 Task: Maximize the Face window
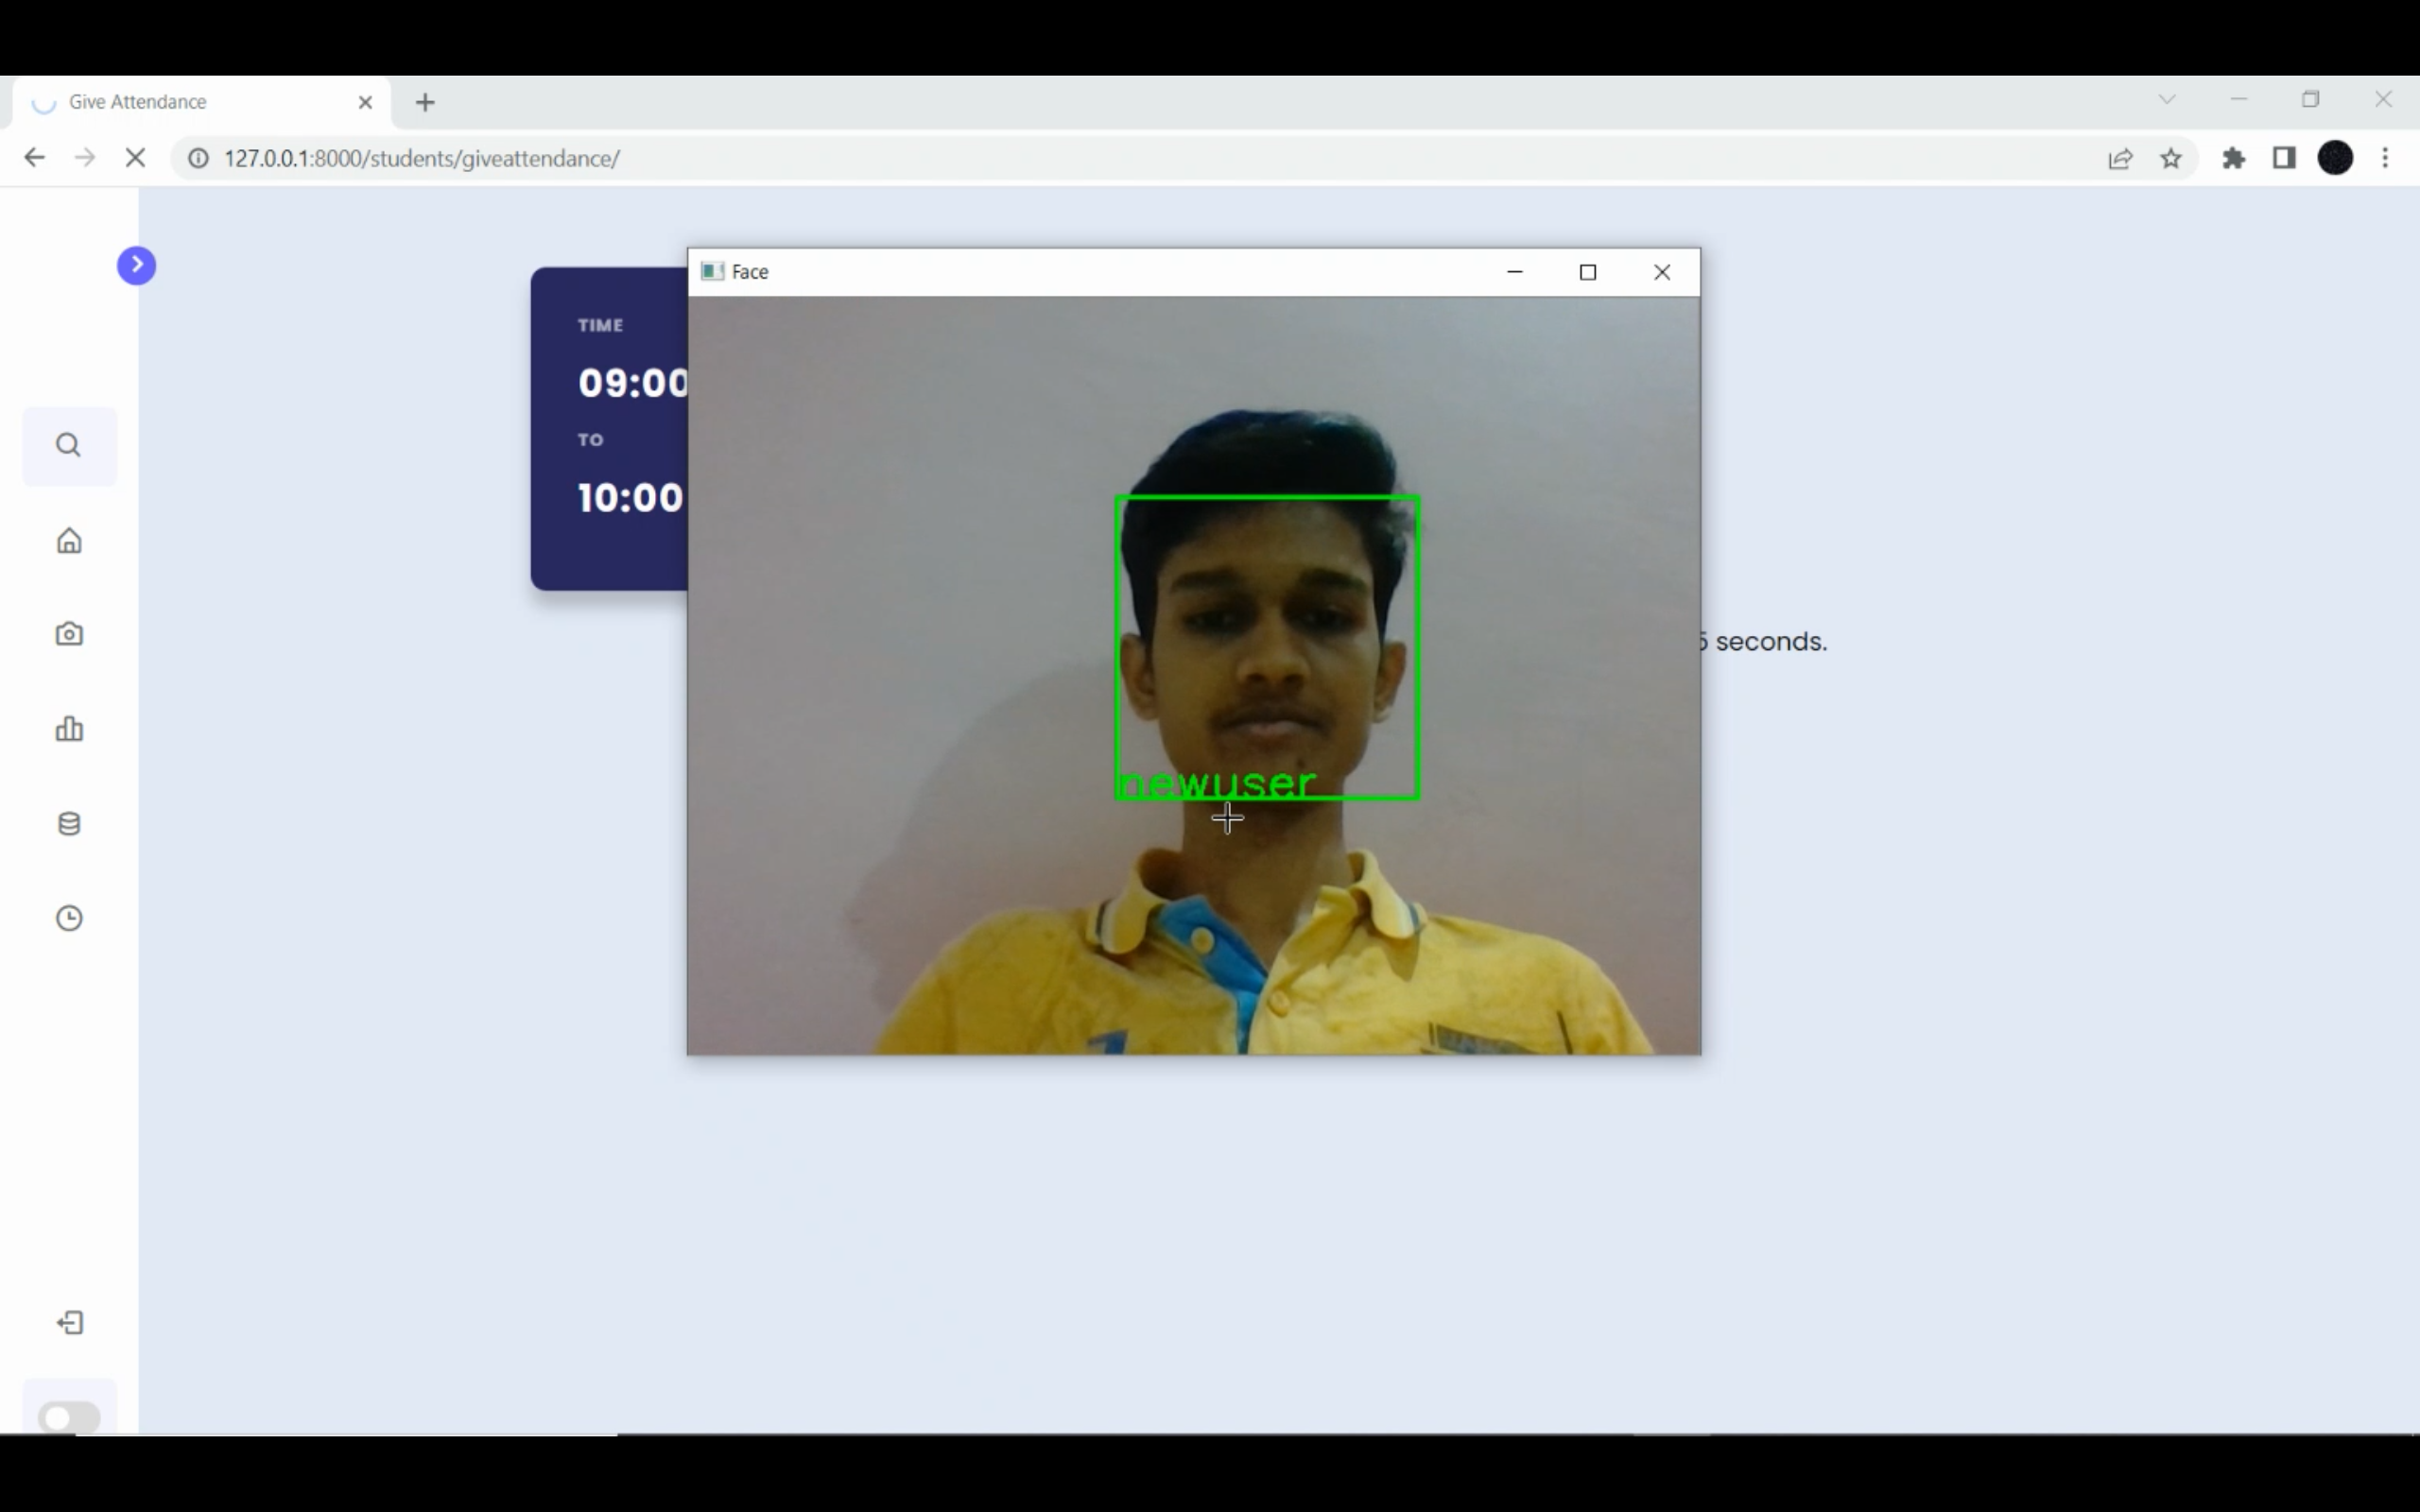pyautogui.click(x=1588, y=272)
